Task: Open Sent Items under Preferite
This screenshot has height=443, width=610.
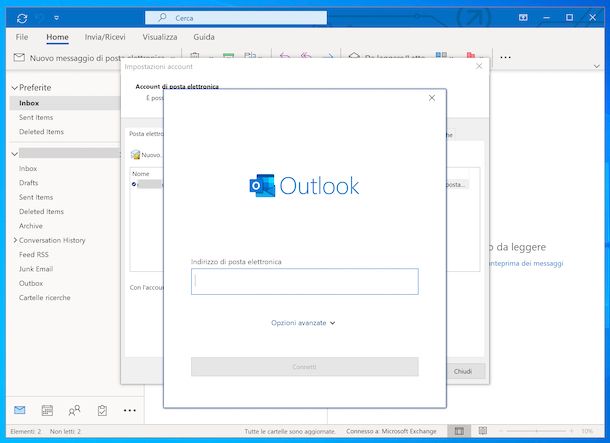Action: click(x=36, y=117)
